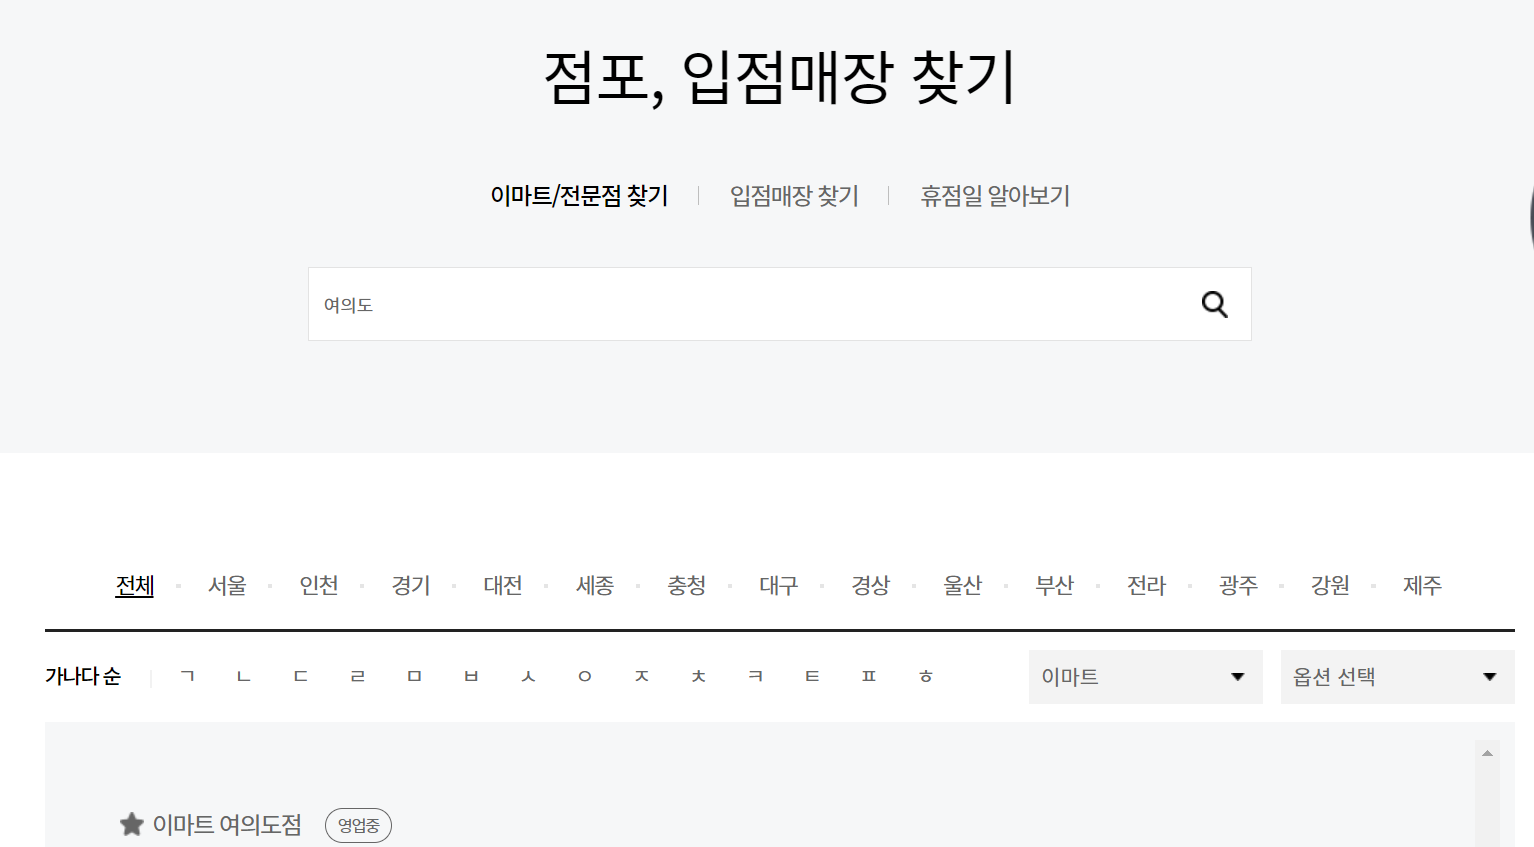This screenshot has height=847, width=1534.
Task: Click the results list scroll-up arrow
Action: tap(1487, 753)
